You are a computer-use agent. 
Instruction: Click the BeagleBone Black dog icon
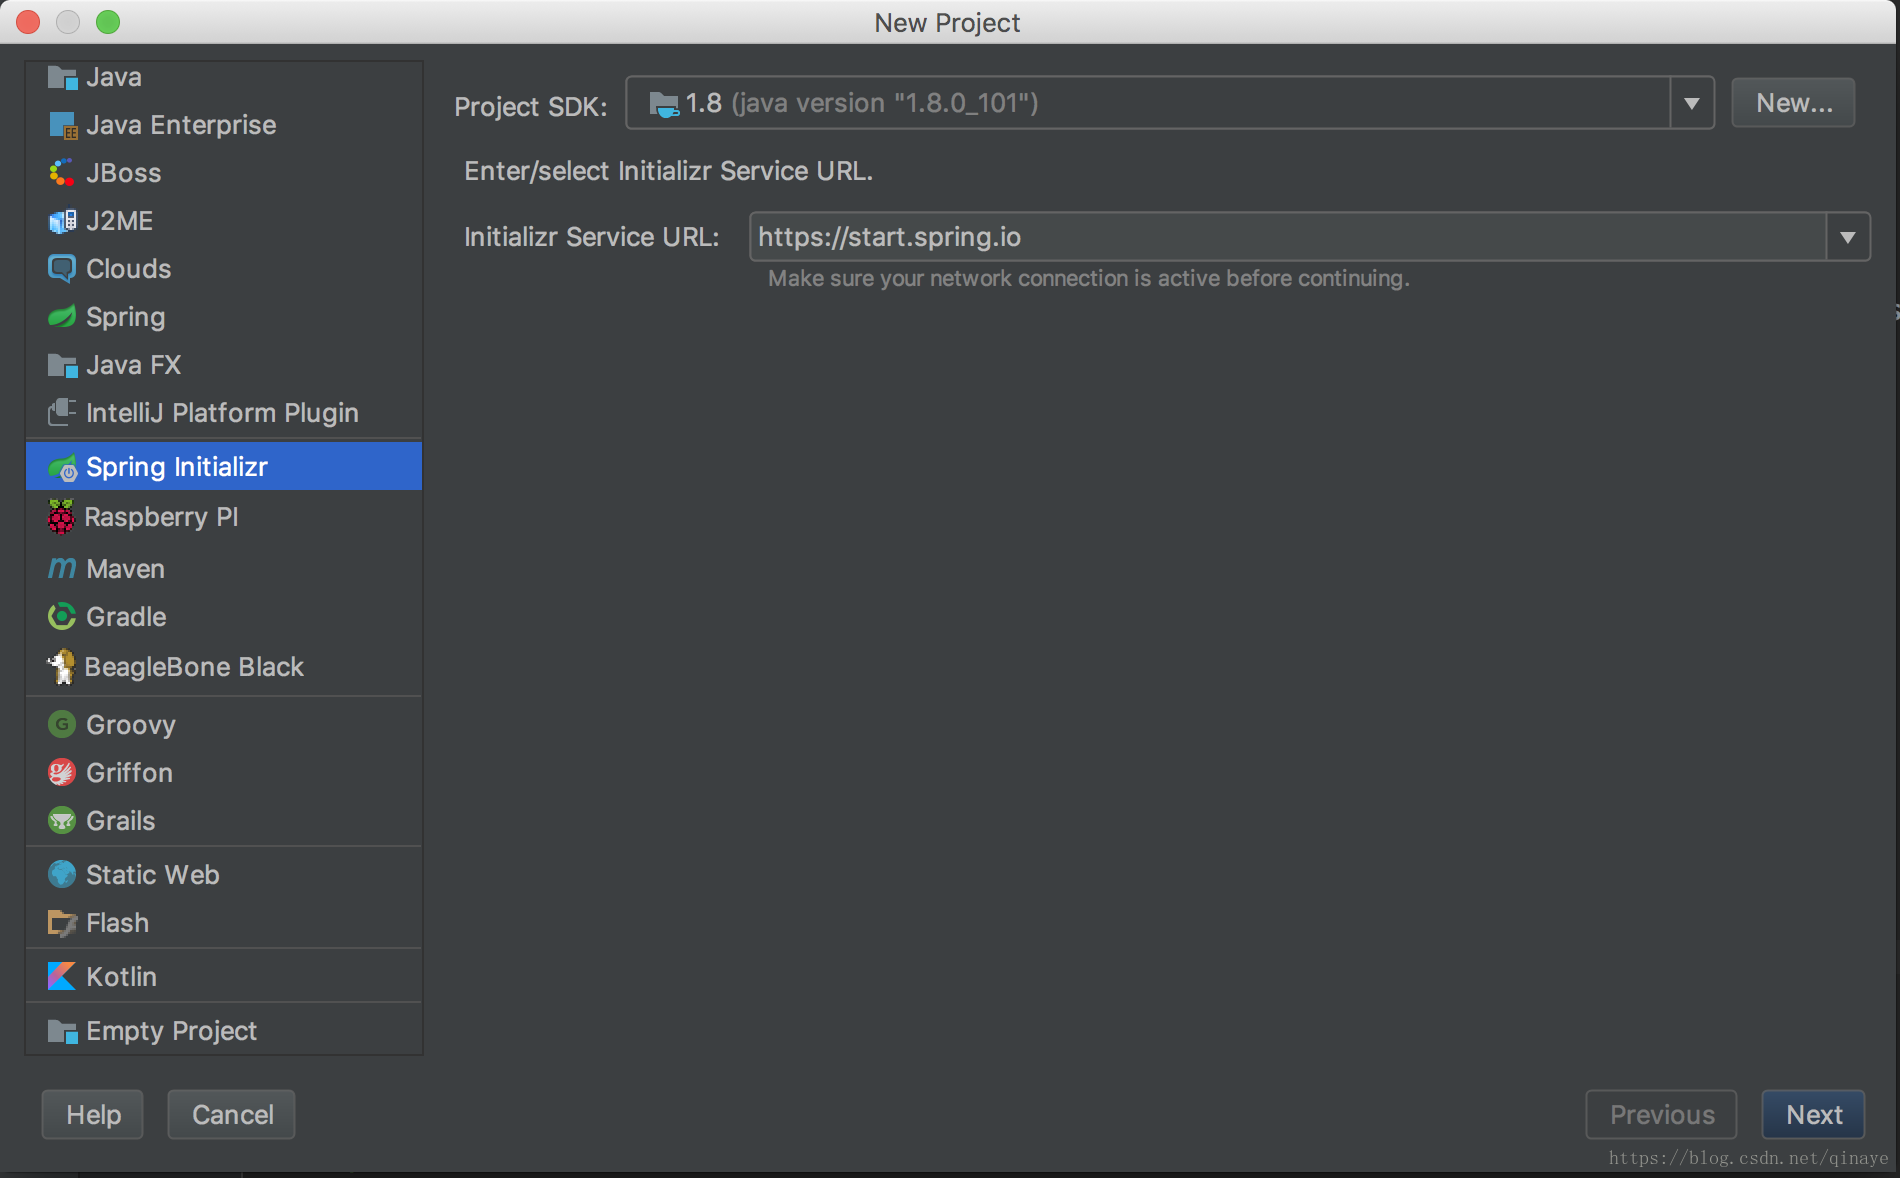point(62,667)
